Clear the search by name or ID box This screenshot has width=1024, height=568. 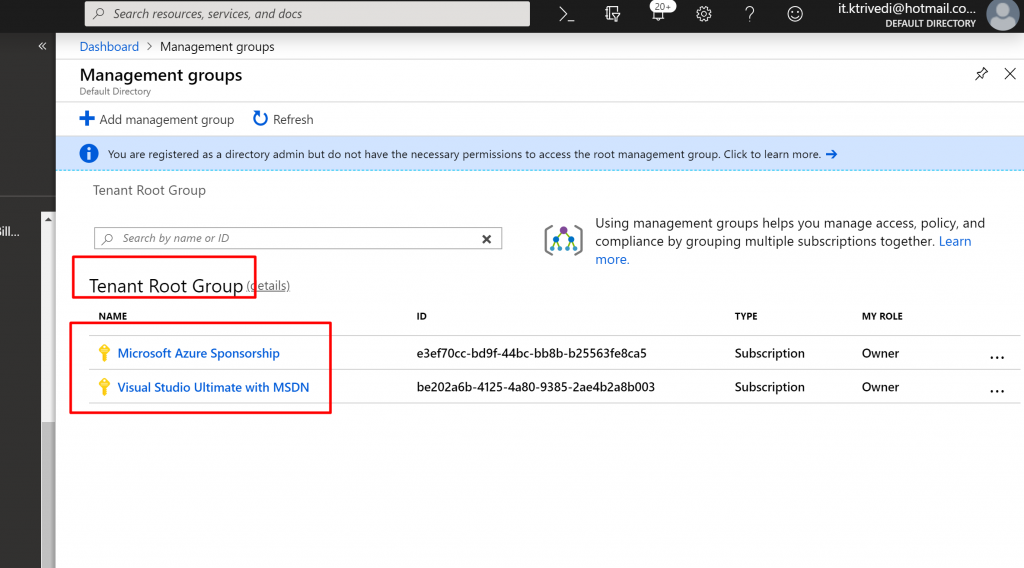pos(486,239)
